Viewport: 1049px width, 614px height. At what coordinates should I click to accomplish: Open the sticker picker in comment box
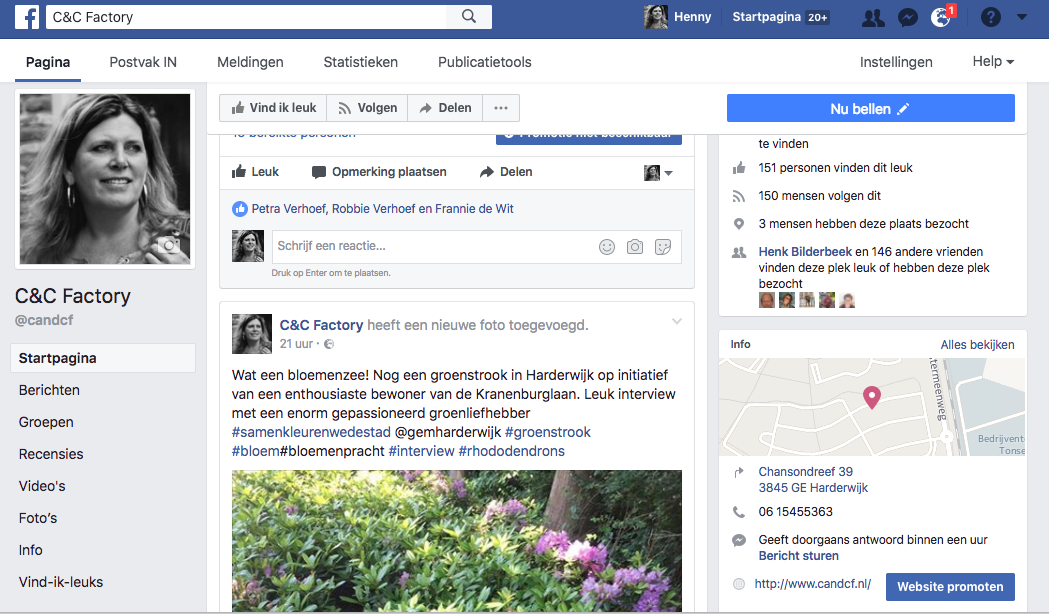pos(663,247)
